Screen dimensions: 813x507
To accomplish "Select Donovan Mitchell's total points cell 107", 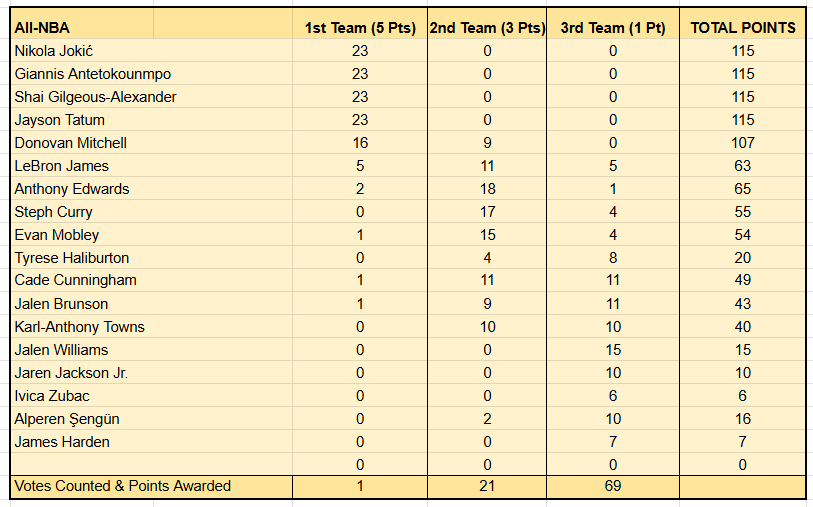I will [742, 143].
